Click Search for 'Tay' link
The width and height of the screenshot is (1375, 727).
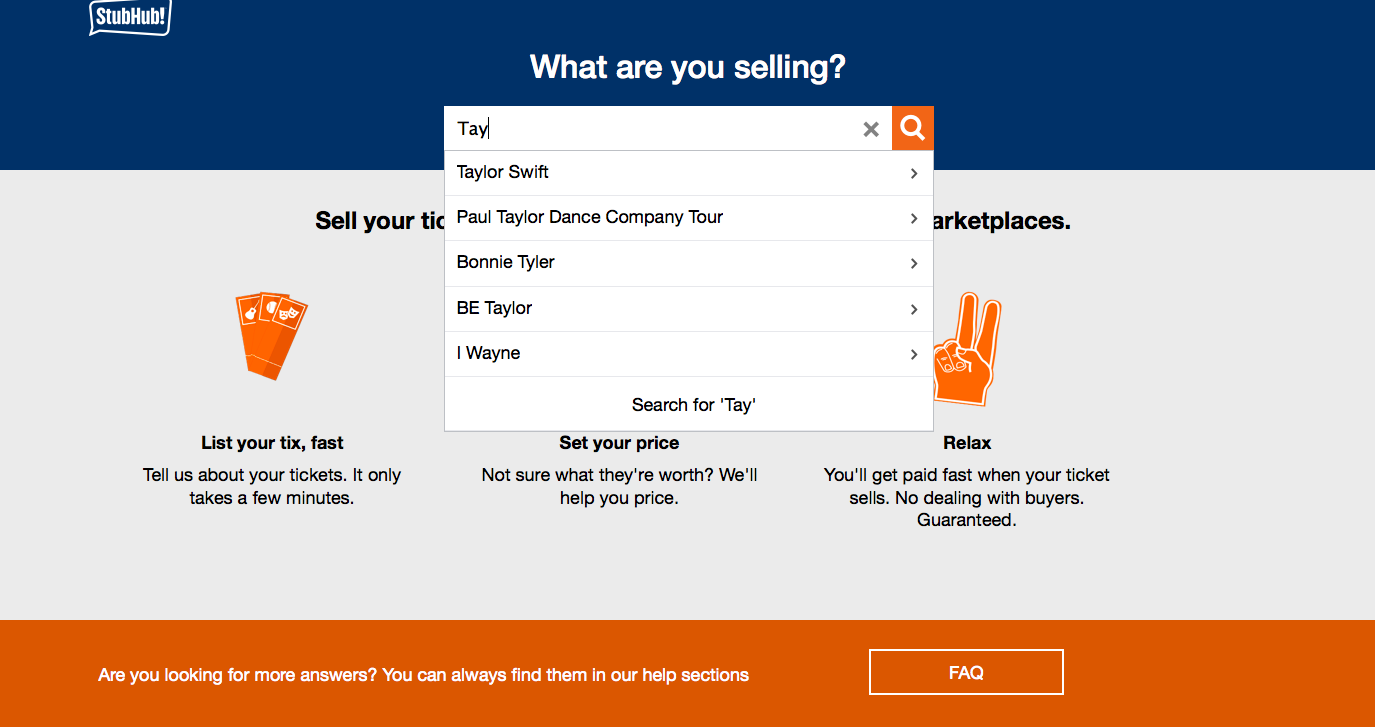tap(693, 405)
